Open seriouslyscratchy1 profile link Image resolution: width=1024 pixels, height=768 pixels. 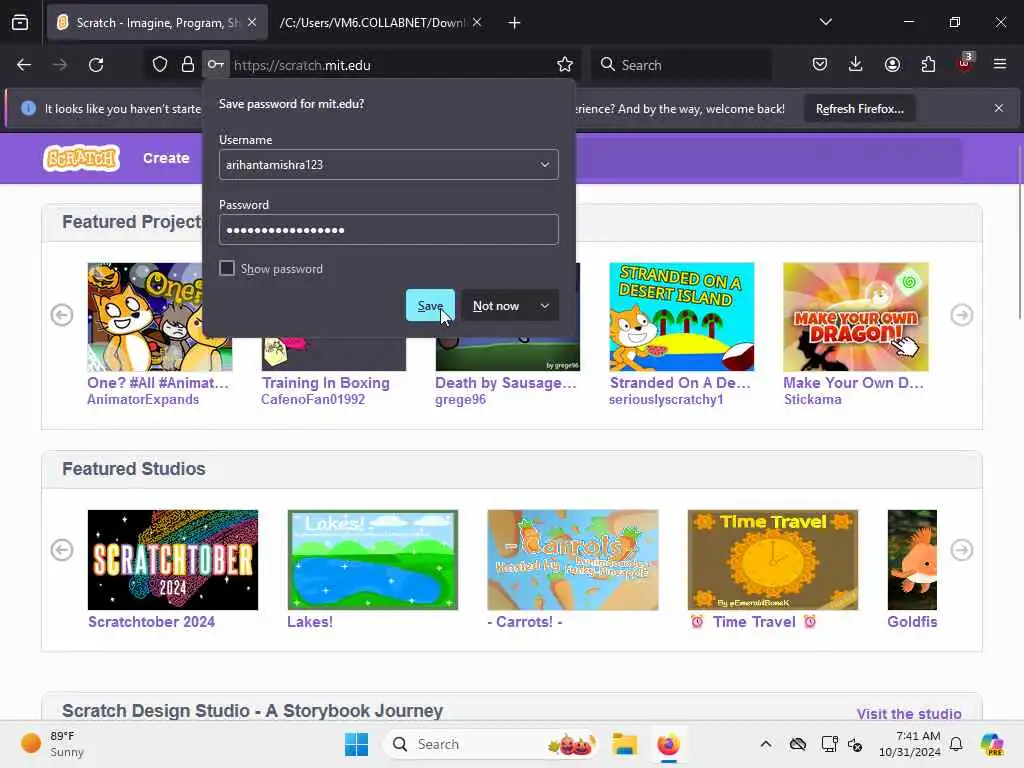(666, 400)
